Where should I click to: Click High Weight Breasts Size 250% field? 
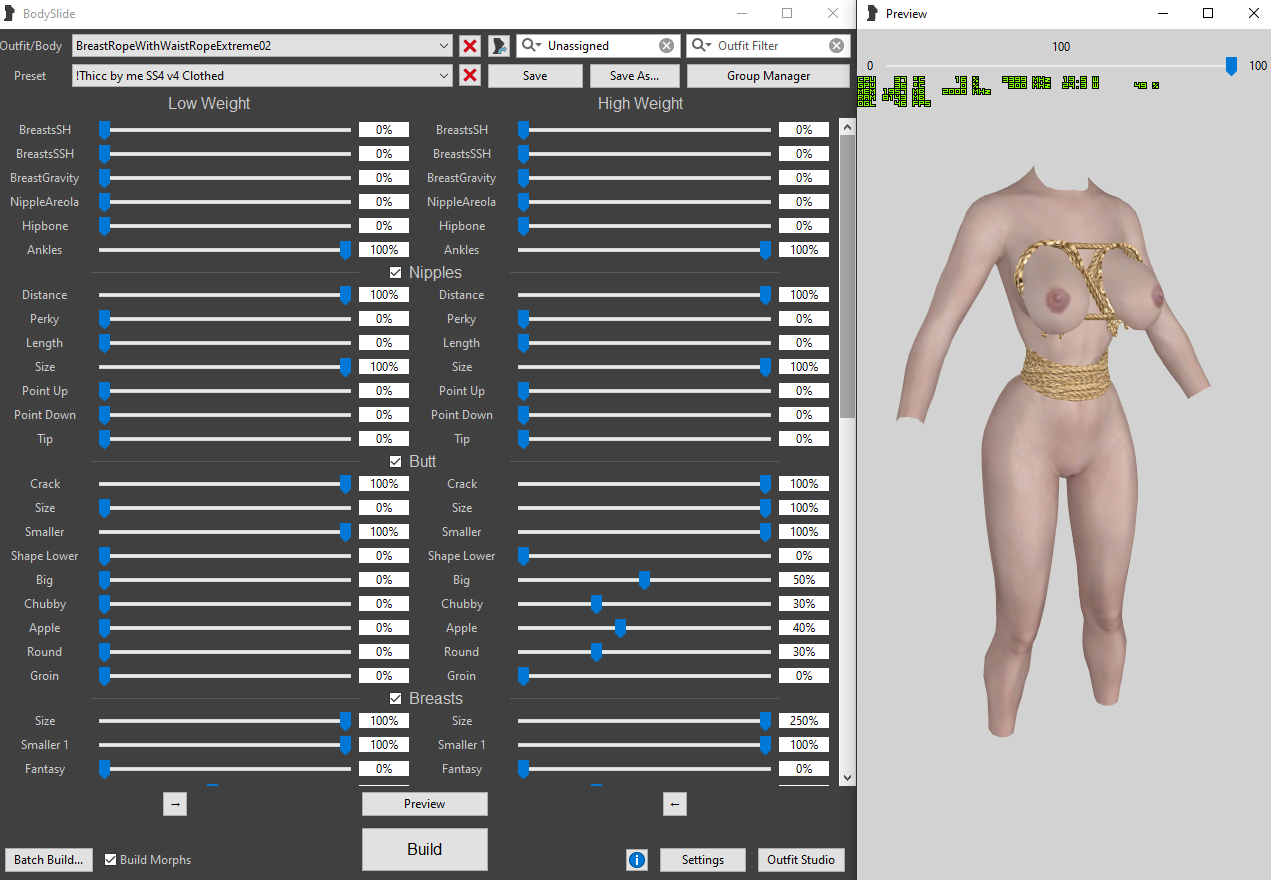coord(804,721)
